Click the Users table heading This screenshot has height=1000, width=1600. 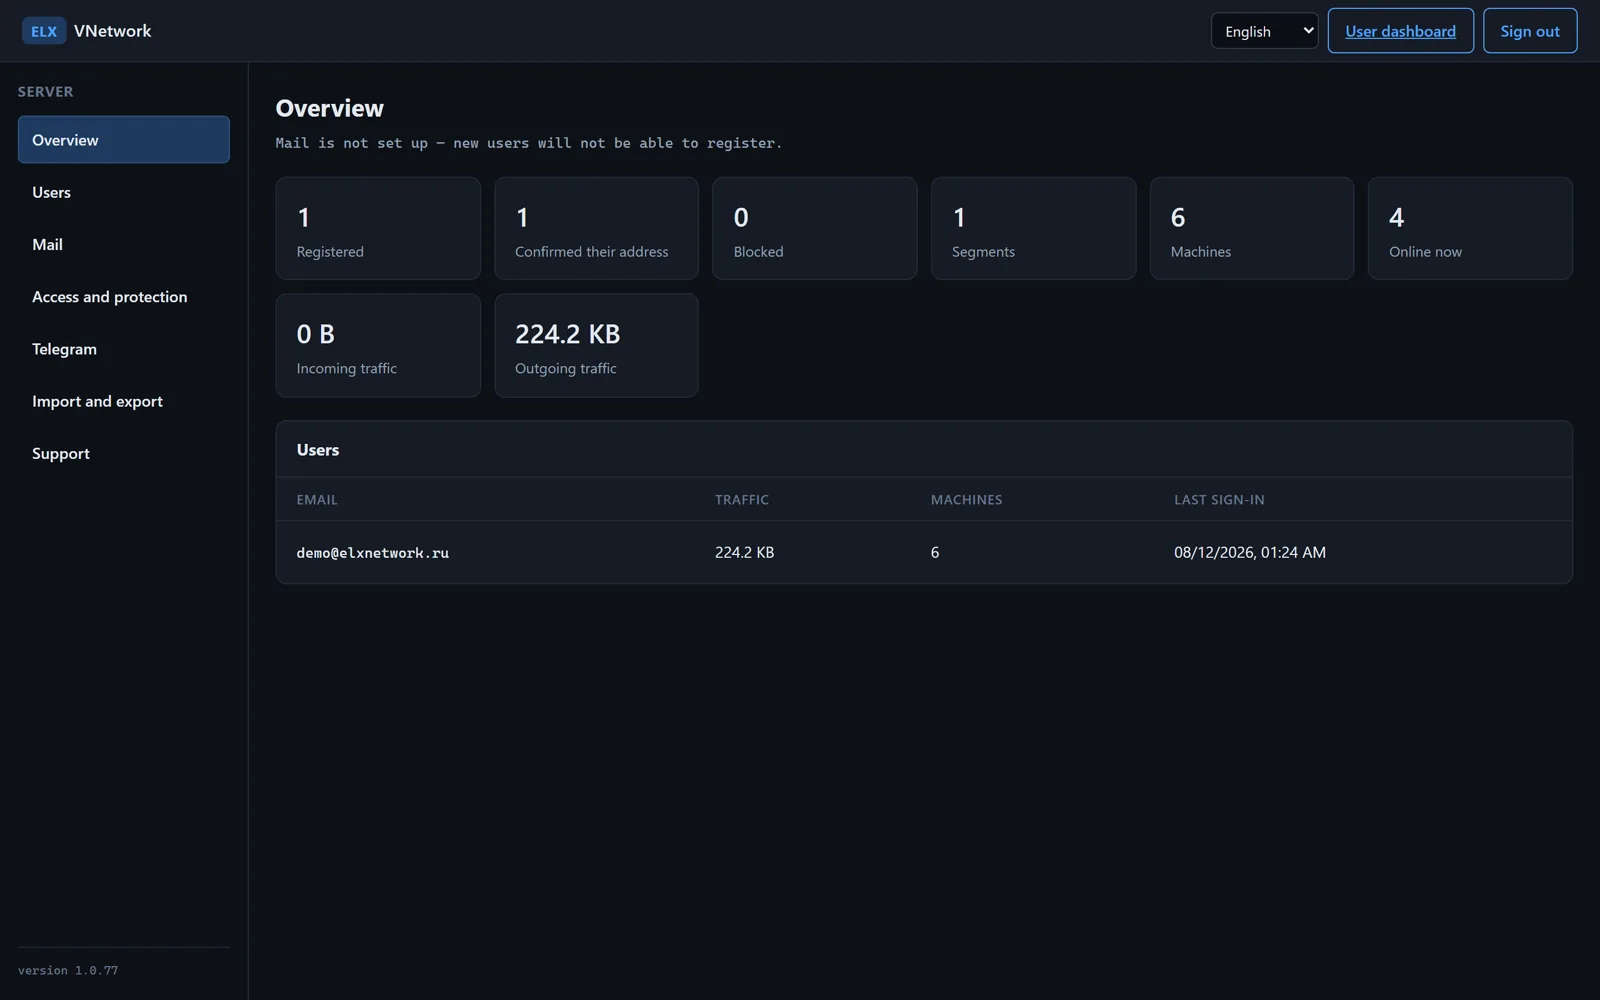pyautogui.click(x=318, y=450)
